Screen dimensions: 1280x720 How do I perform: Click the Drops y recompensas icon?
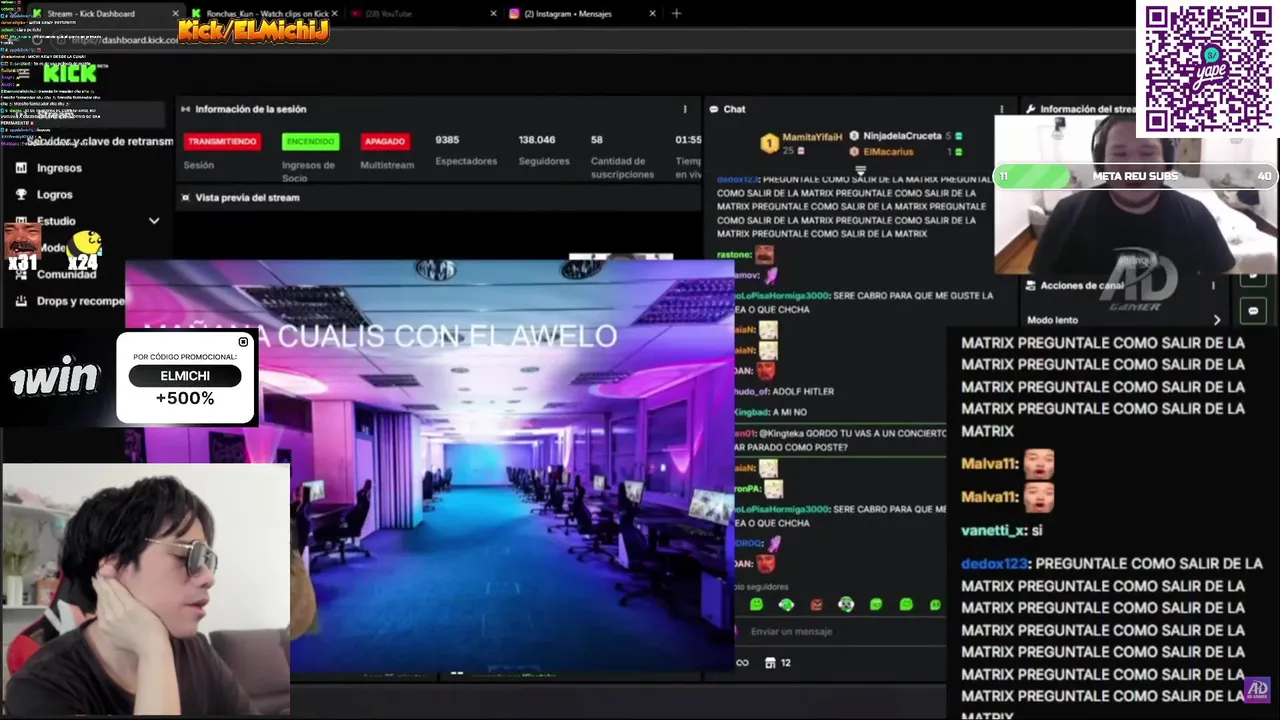(x=21, y=300)
